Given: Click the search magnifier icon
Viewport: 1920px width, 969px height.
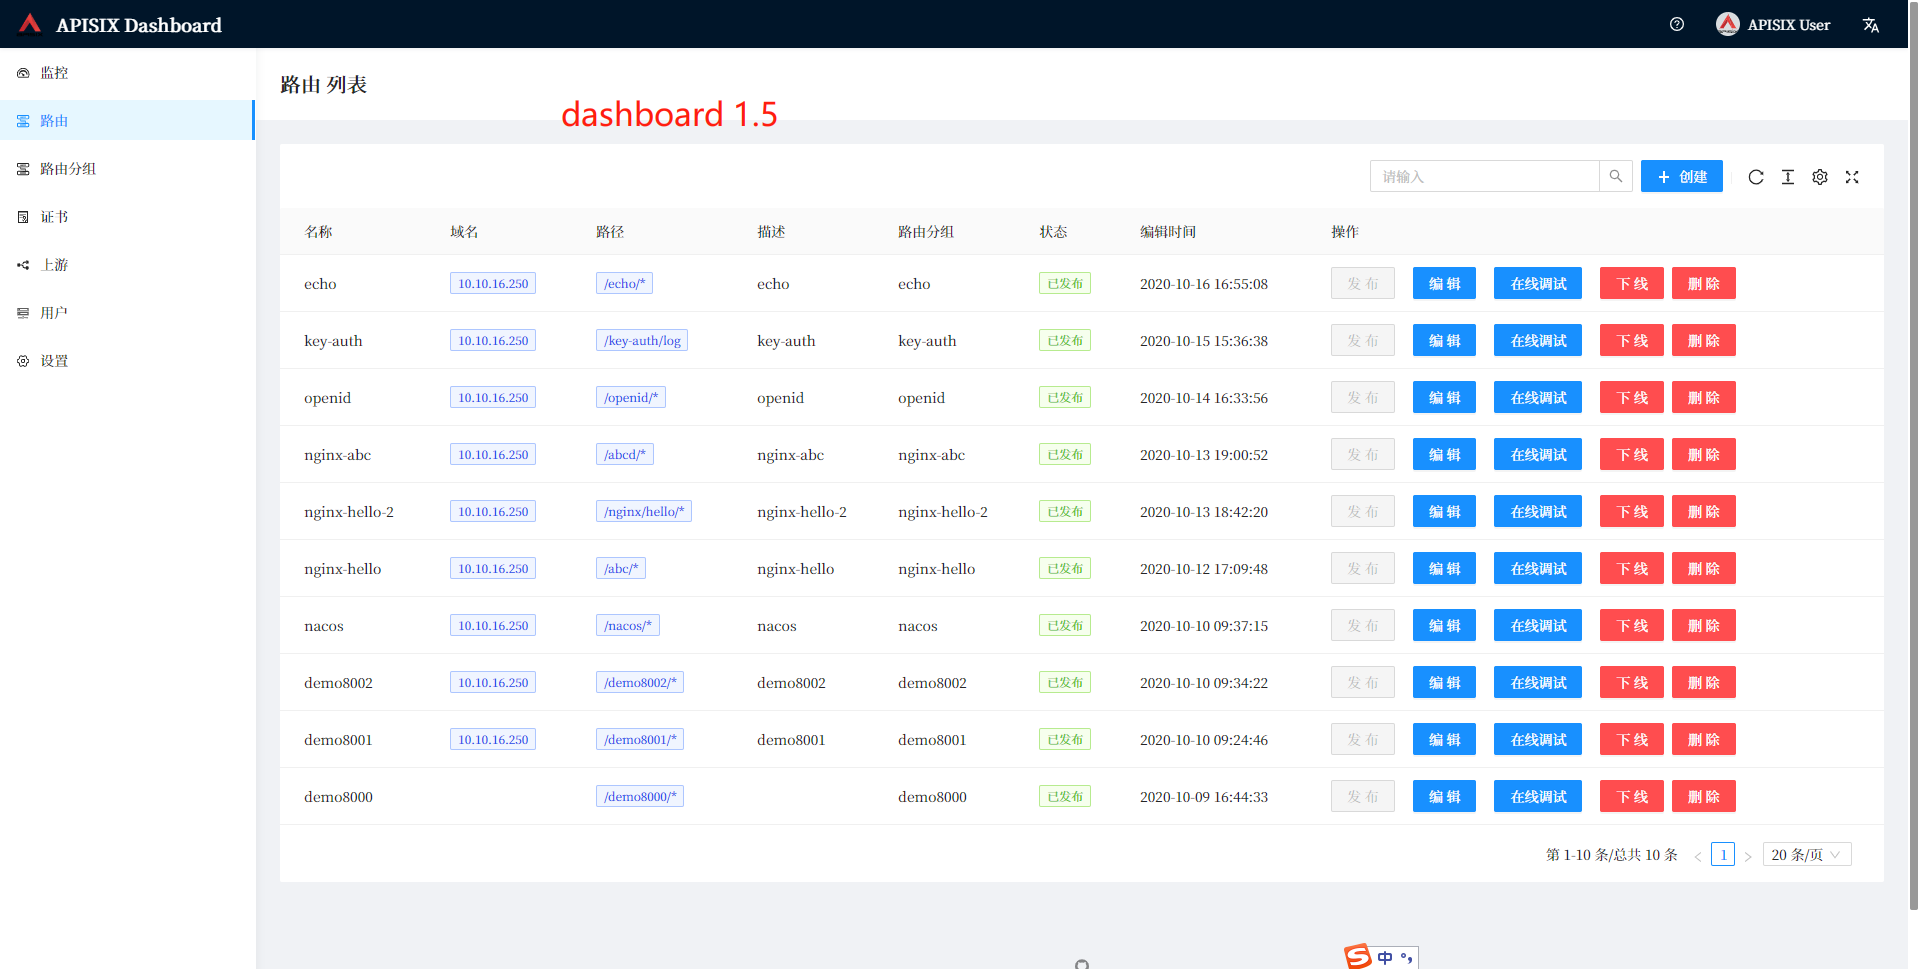Looking at the screenshot, I should click(1616, 176).
